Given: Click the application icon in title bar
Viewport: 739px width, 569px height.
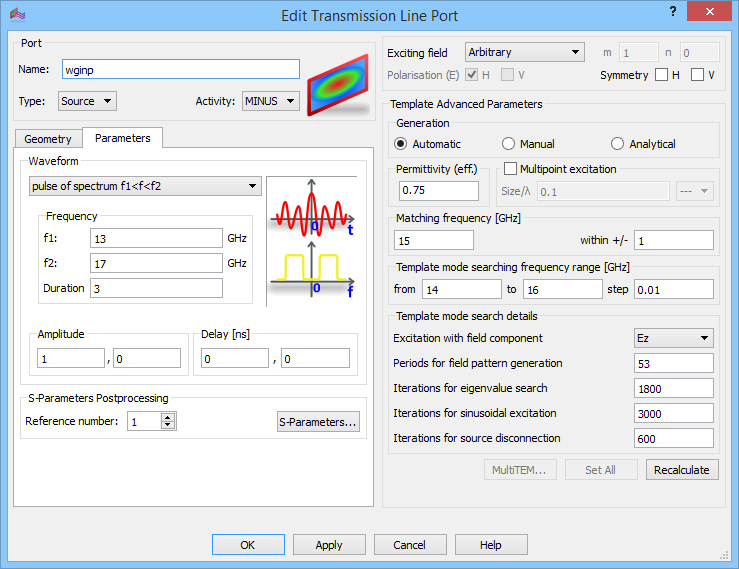Looking at the screenshot, I should coord(17,15).
